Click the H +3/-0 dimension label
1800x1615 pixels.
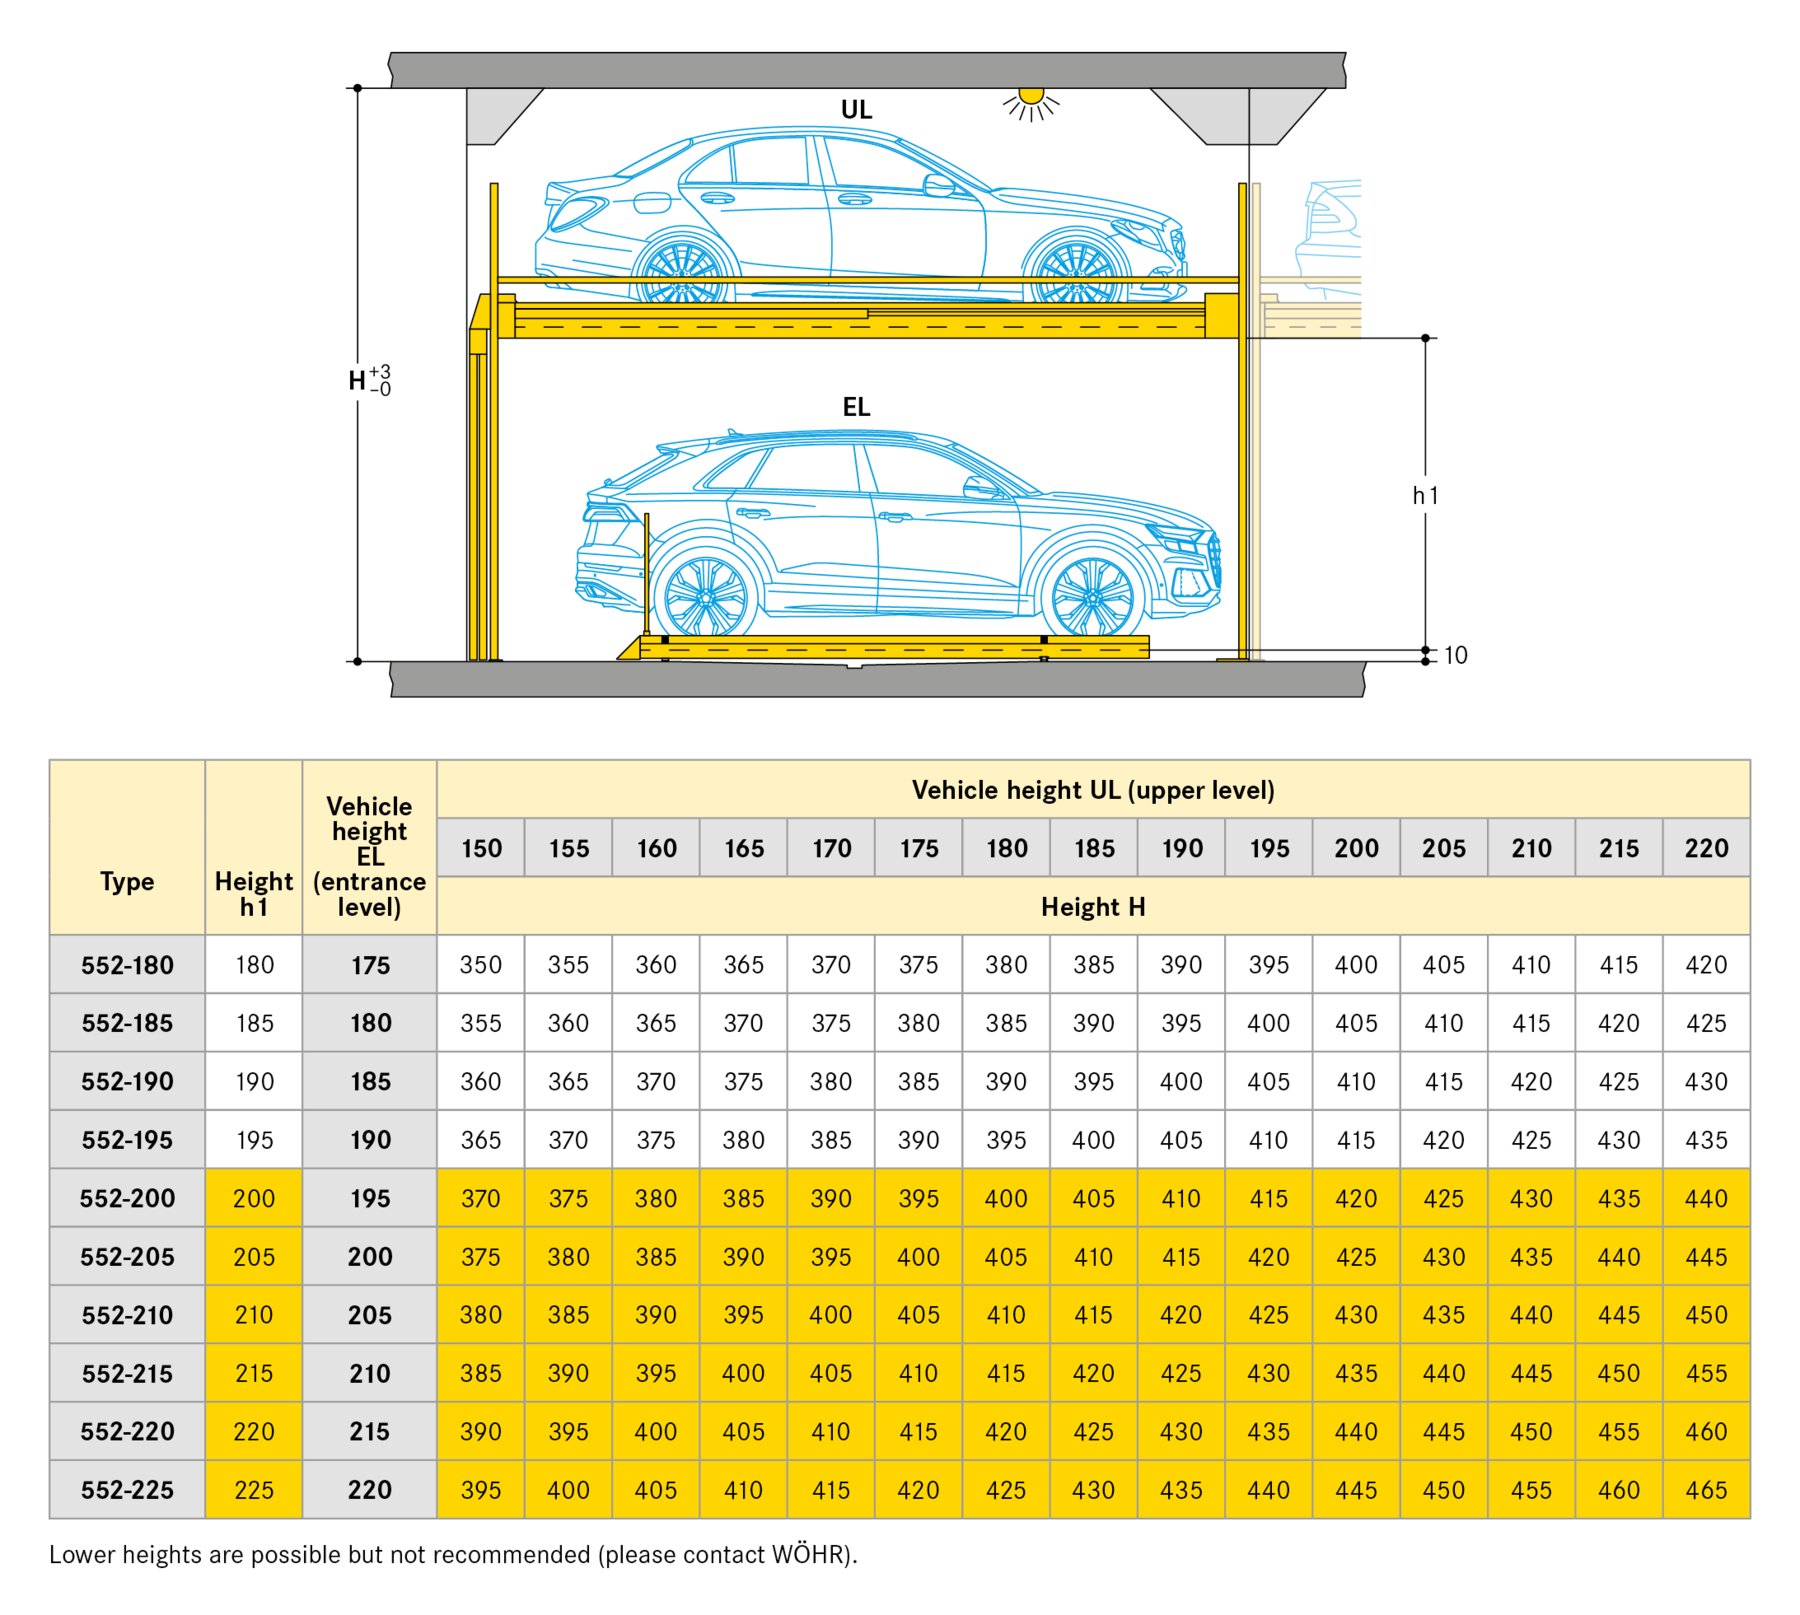point(369,380)
